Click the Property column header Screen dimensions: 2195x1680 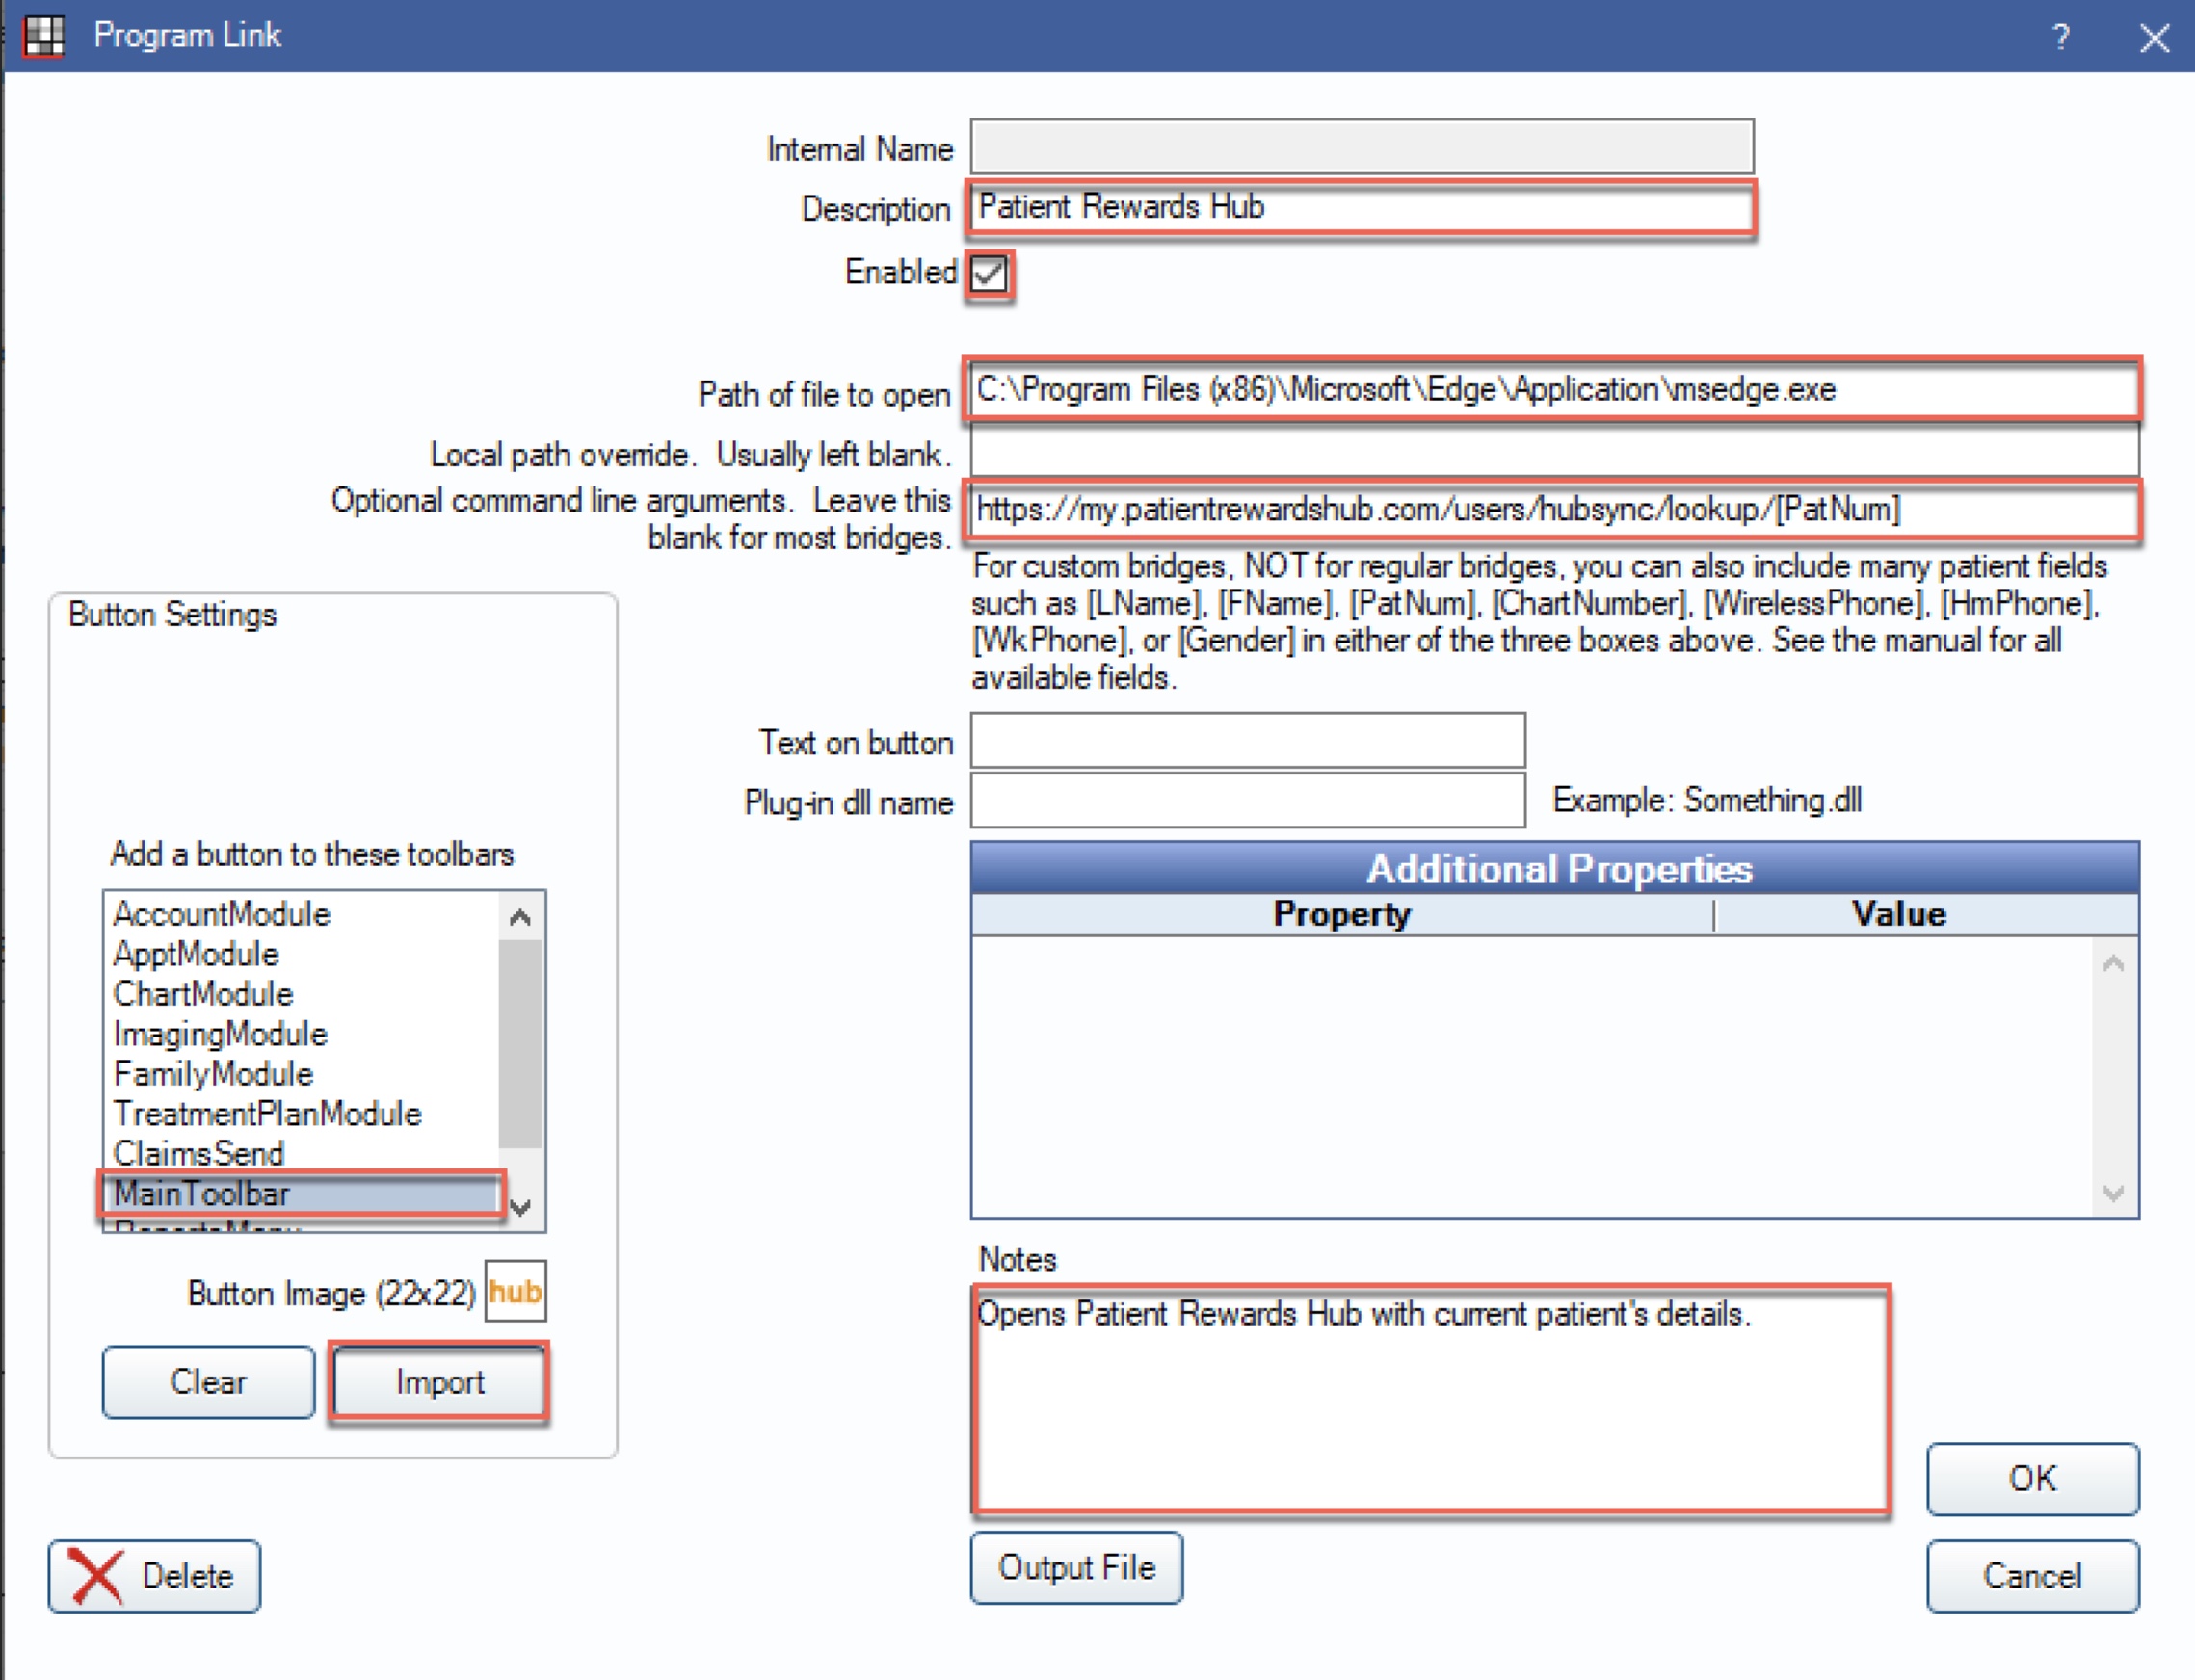[x=1342, y=914]
